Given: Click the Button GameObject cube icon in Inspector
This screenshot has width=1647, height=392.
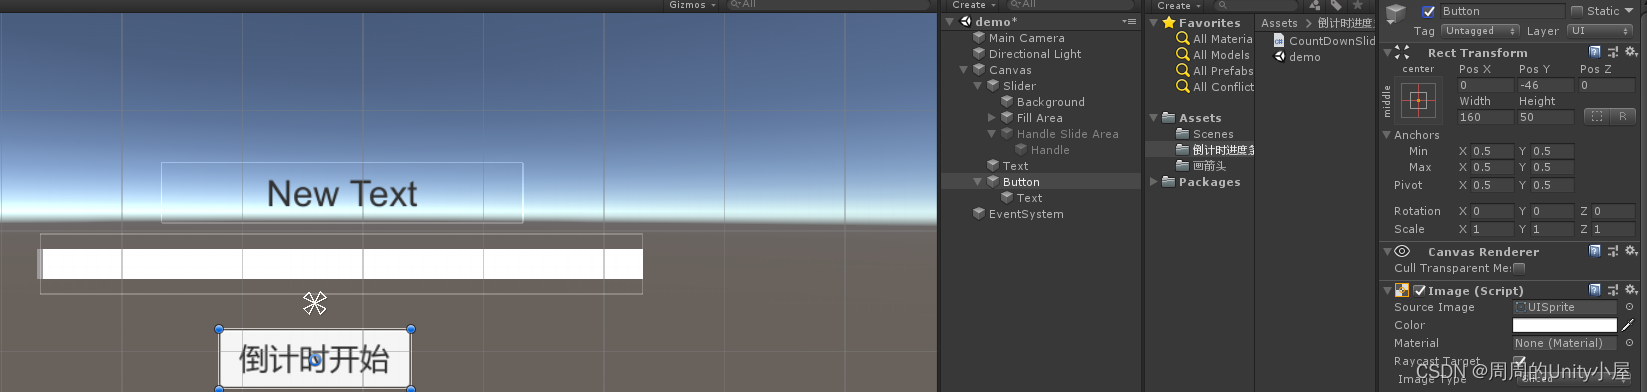Looking at the screenshot, I should [1396, 13].
